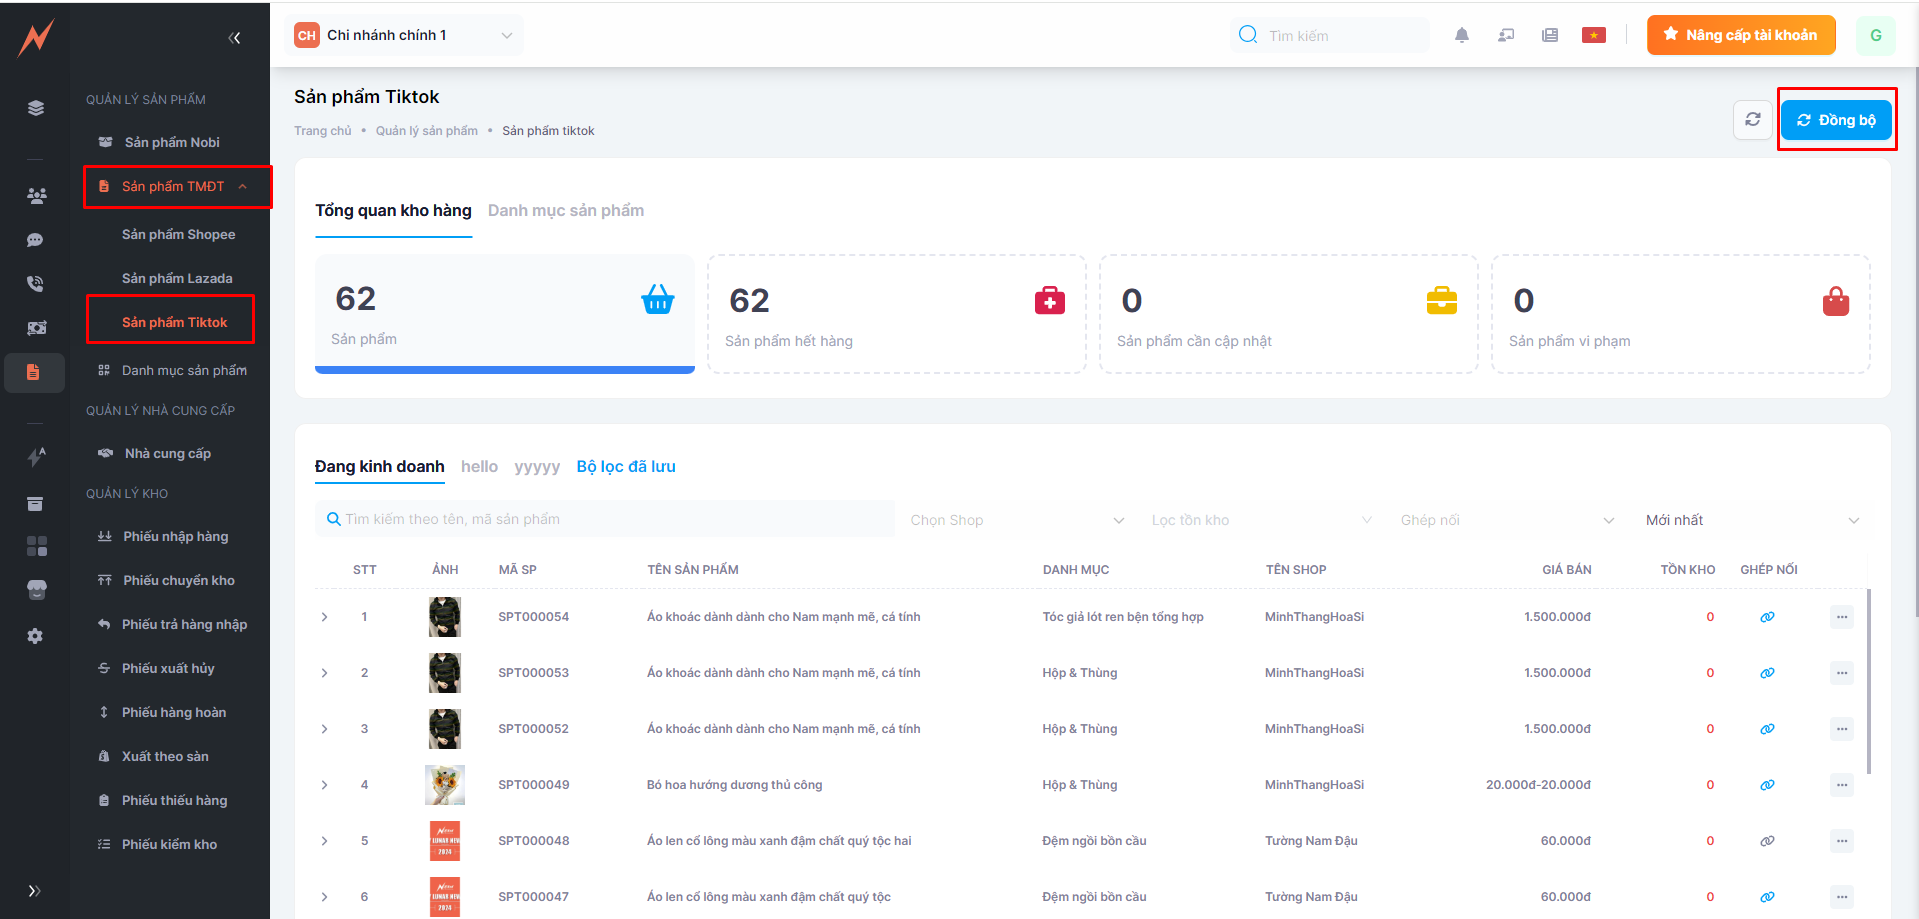Click the bouquet thumbnail for SPT000049
The image size is (1919, 919).
pyautogui.click(x=445, y=785)
